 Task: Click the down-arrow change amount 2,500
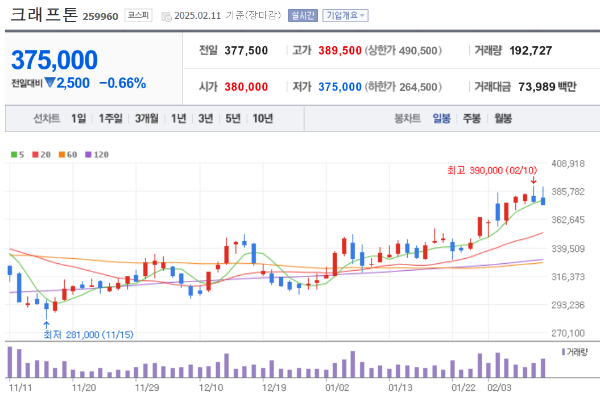click(67, 83)
